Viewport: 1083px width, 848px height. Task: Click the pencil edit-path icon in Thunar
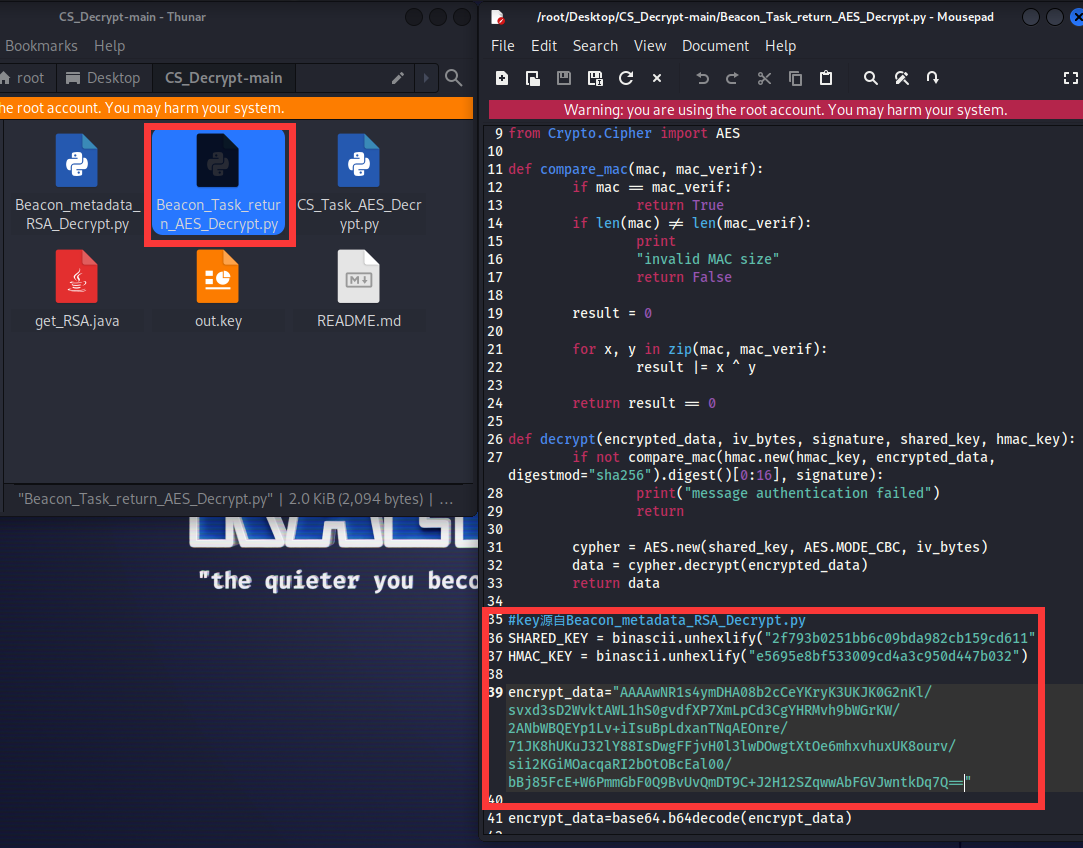(x=398, y=78)
